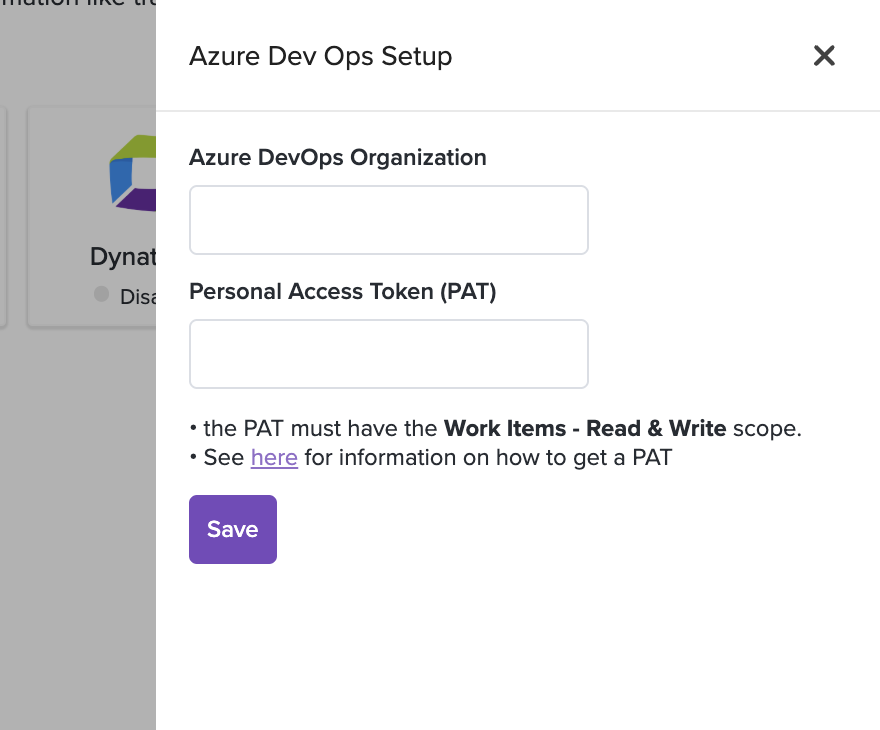Click into the Personal Access Token field
The height and width of the screenshot is (730, 880).
coord(388,354)
